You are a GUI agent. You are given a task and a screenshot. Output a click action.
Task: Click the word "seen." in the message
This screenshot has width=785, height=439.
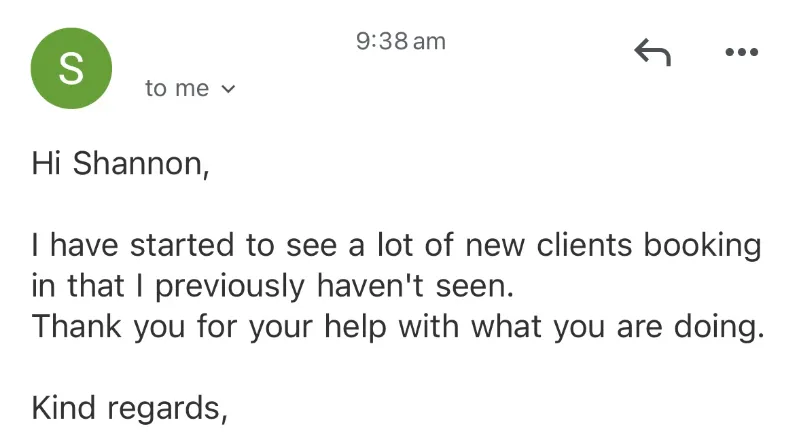pos(475,288)
